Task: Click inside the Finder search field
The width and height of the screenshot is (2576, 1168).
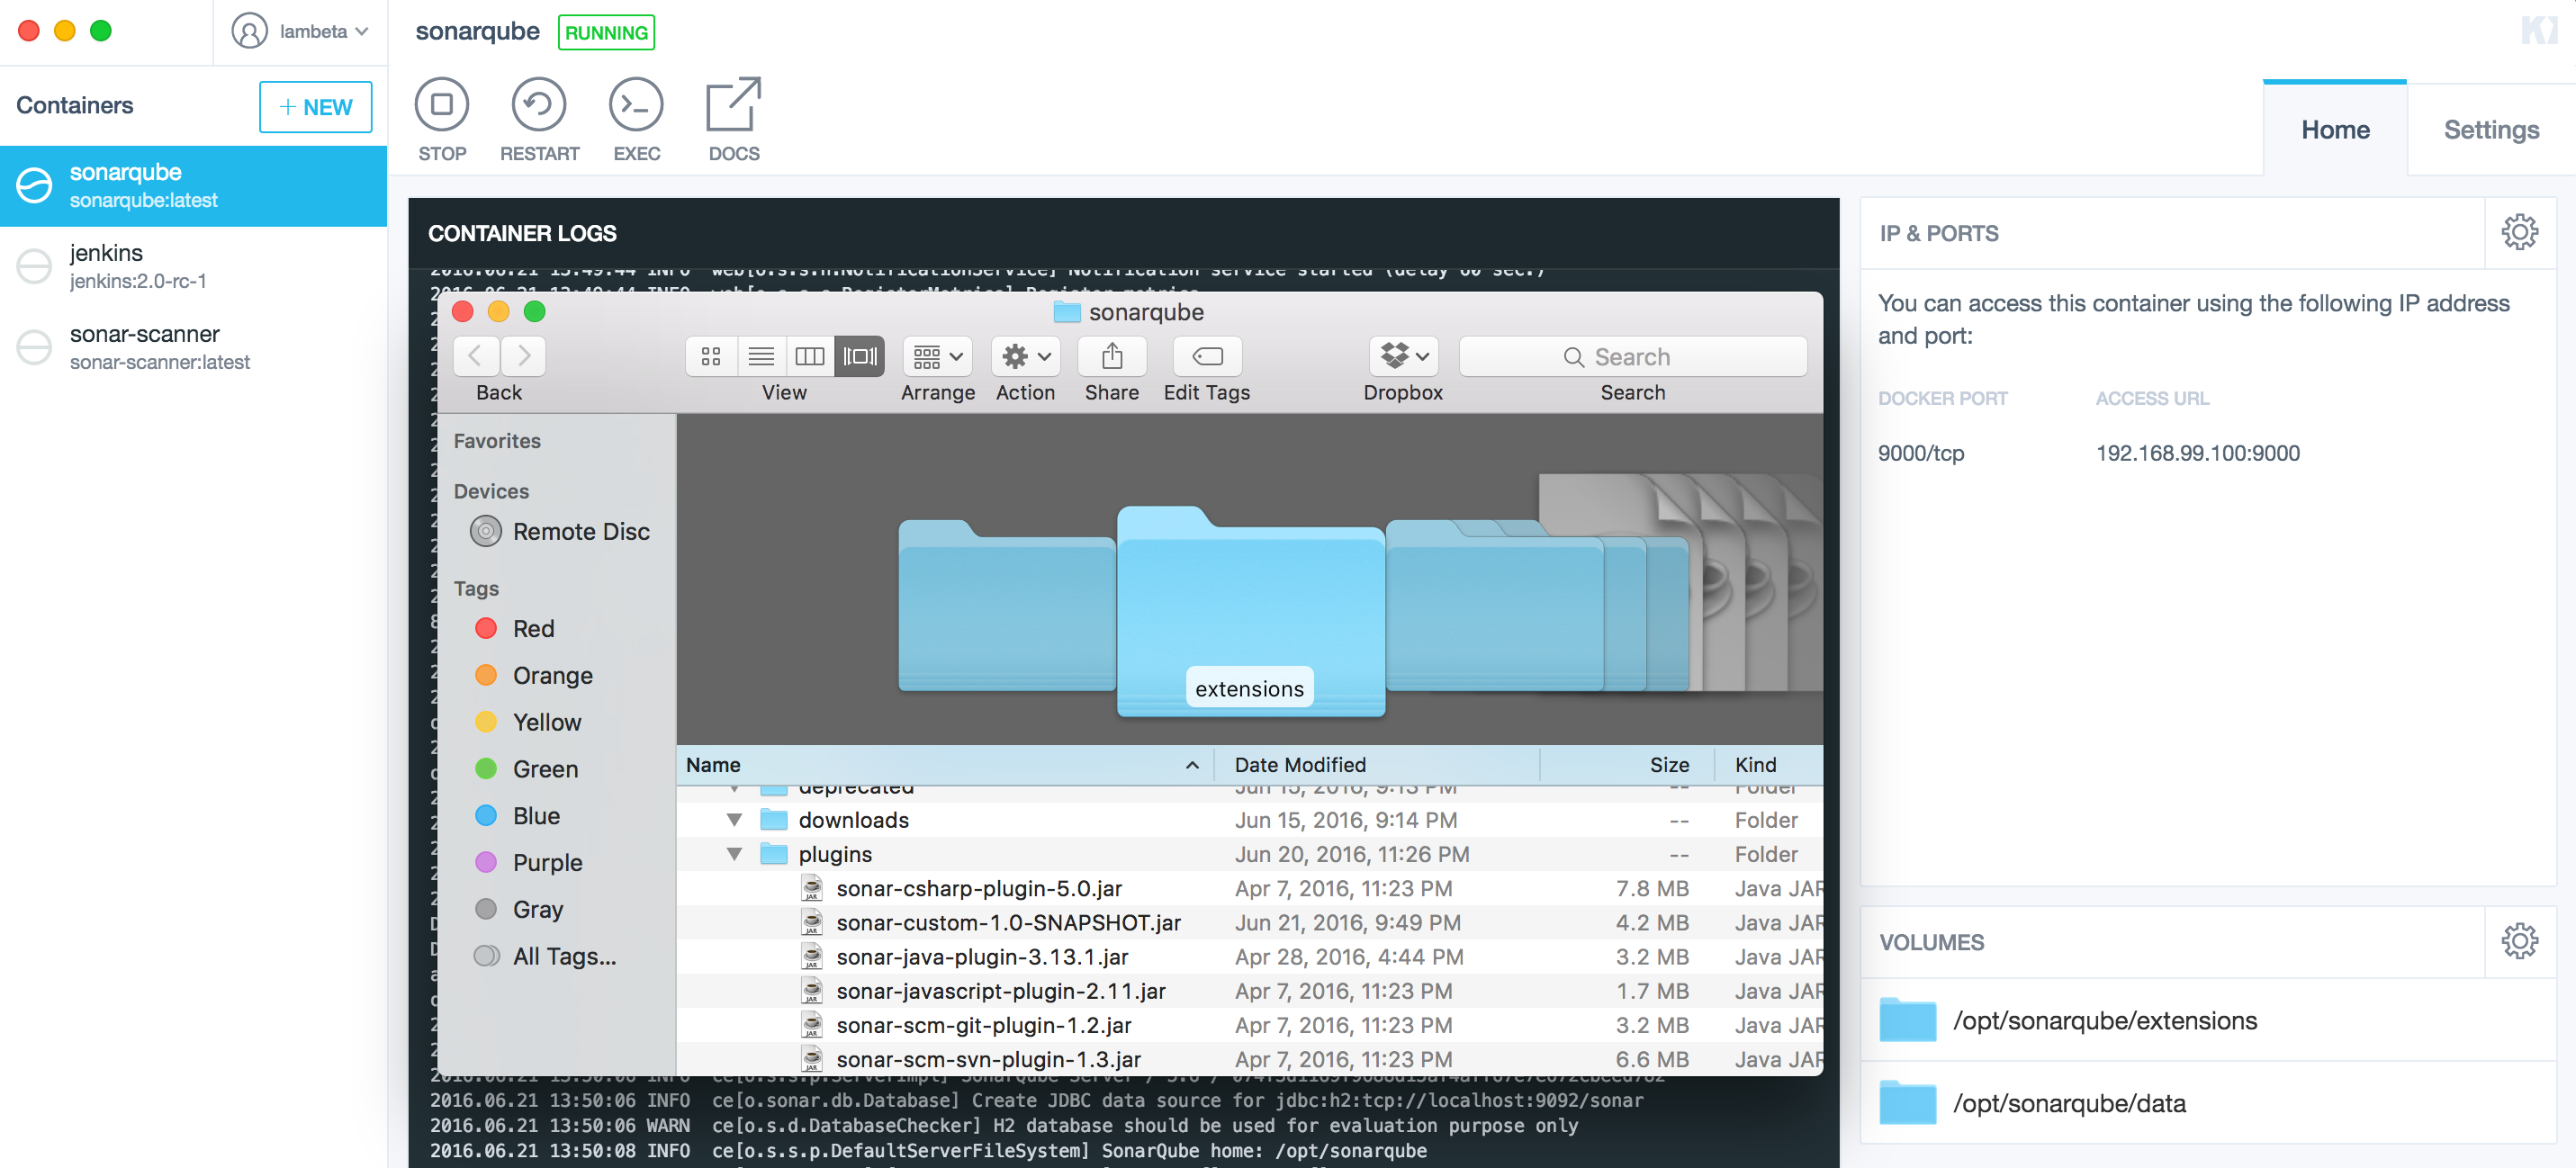Action: click(x=1631, y=356)
